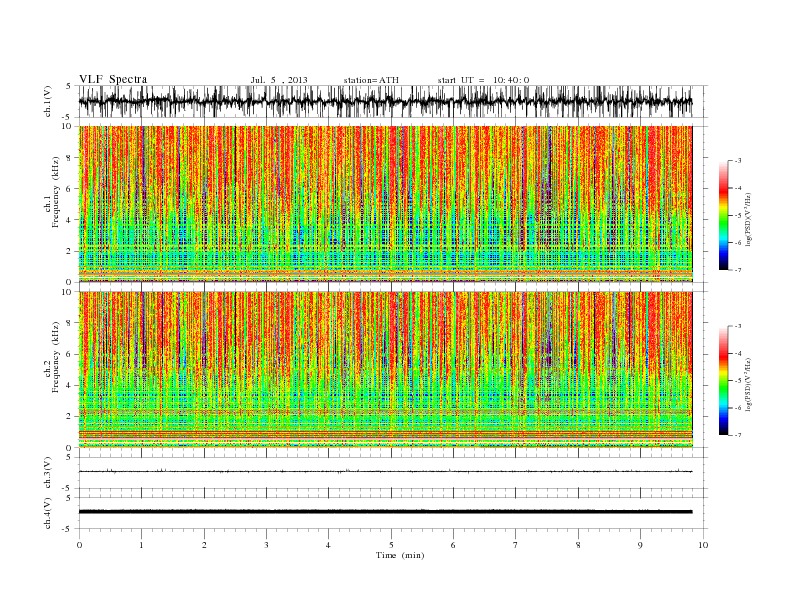
Task: Click the "4" kHz tick on ch.2 axis
Action: [x=70, y=386]
